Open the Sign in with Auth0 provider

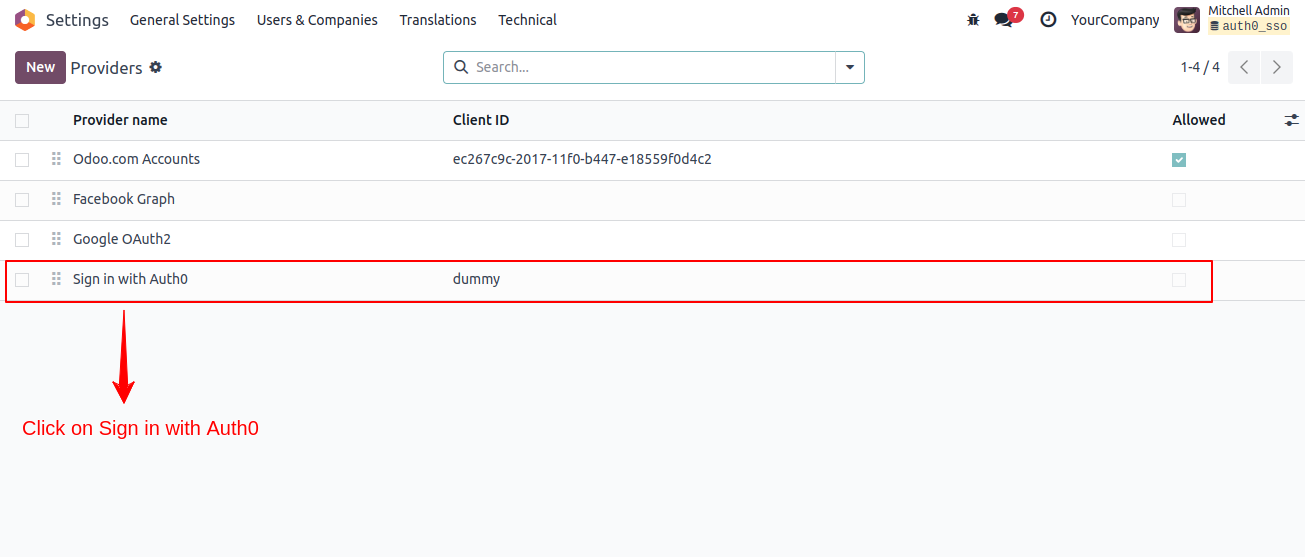tap(130, 280)
